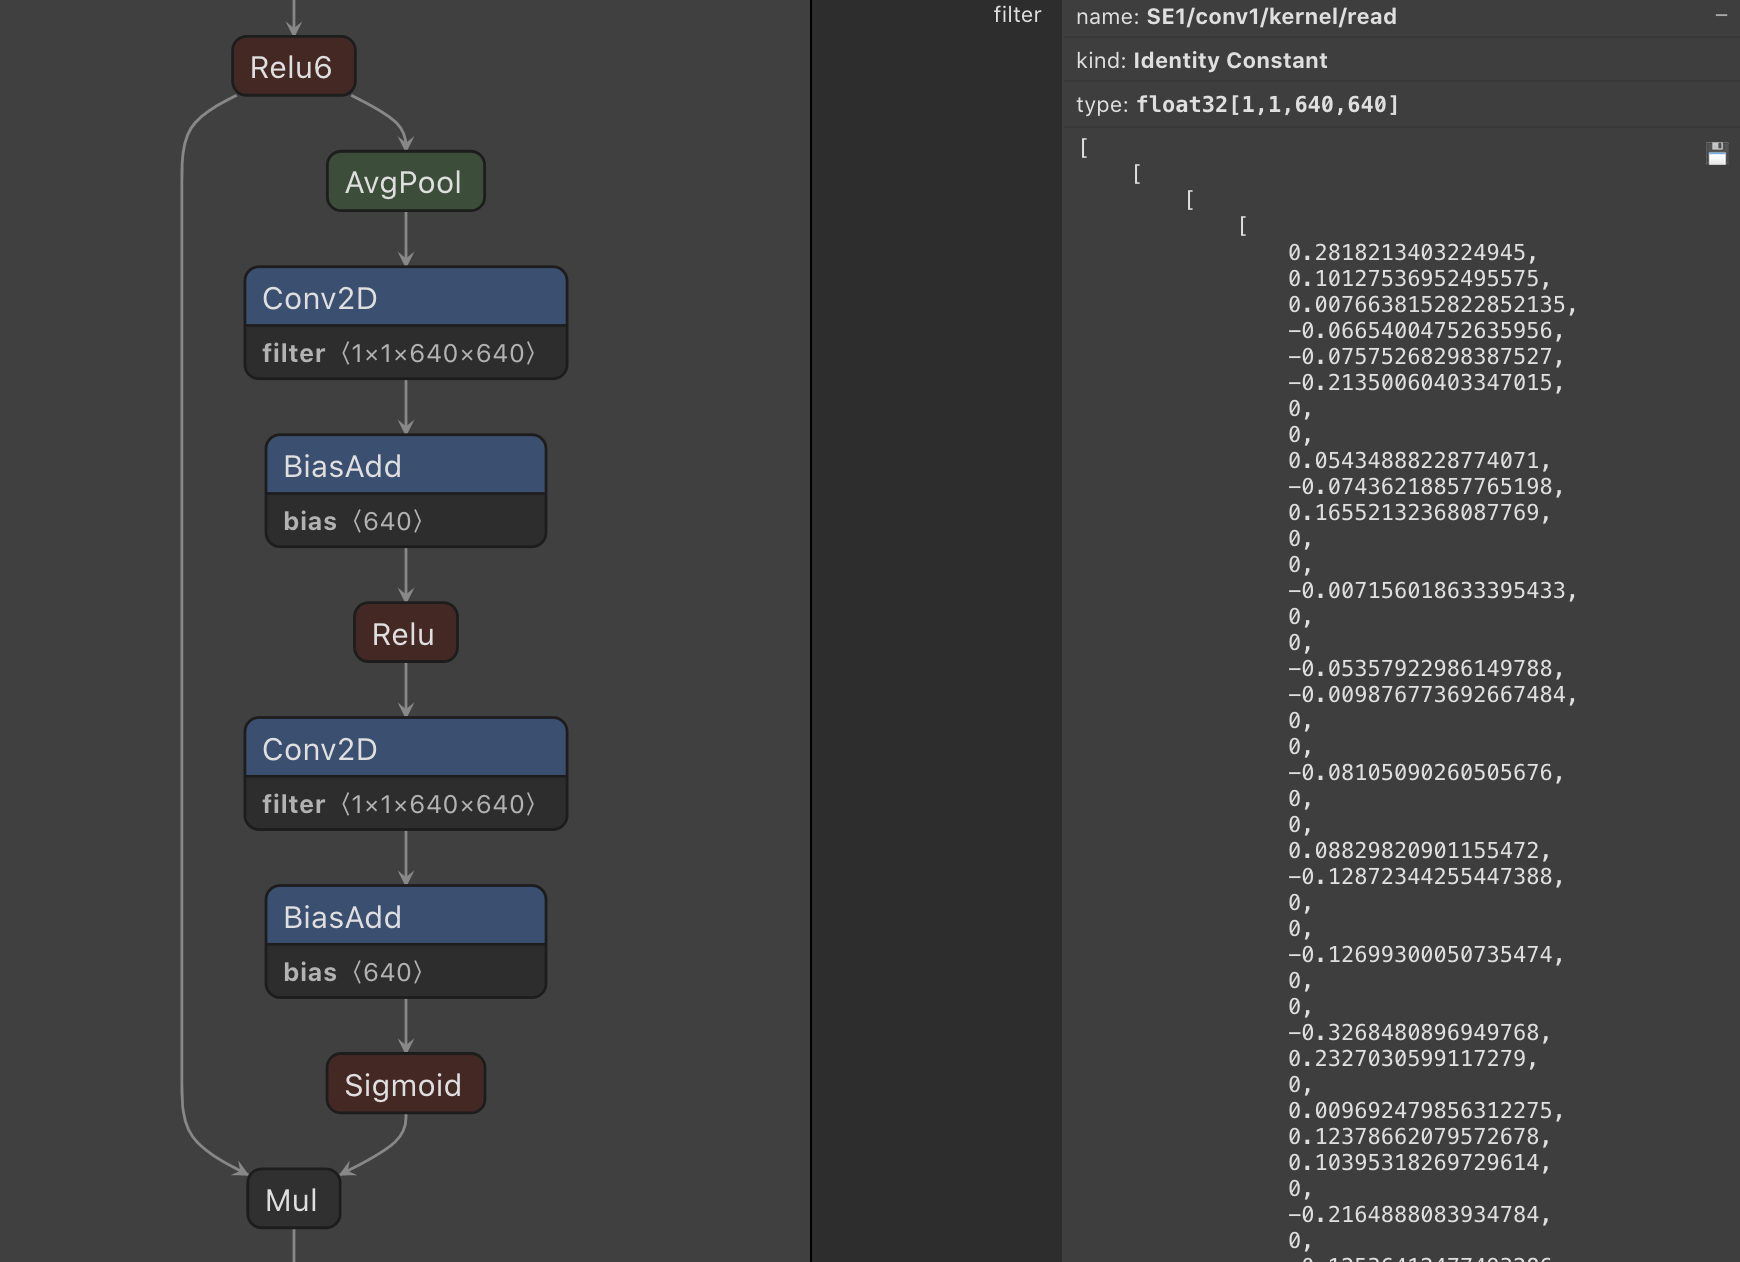Screen dimensions: 1740x1262
Task: Click value -0.007156018633395433
Action: click(1432, 591)
